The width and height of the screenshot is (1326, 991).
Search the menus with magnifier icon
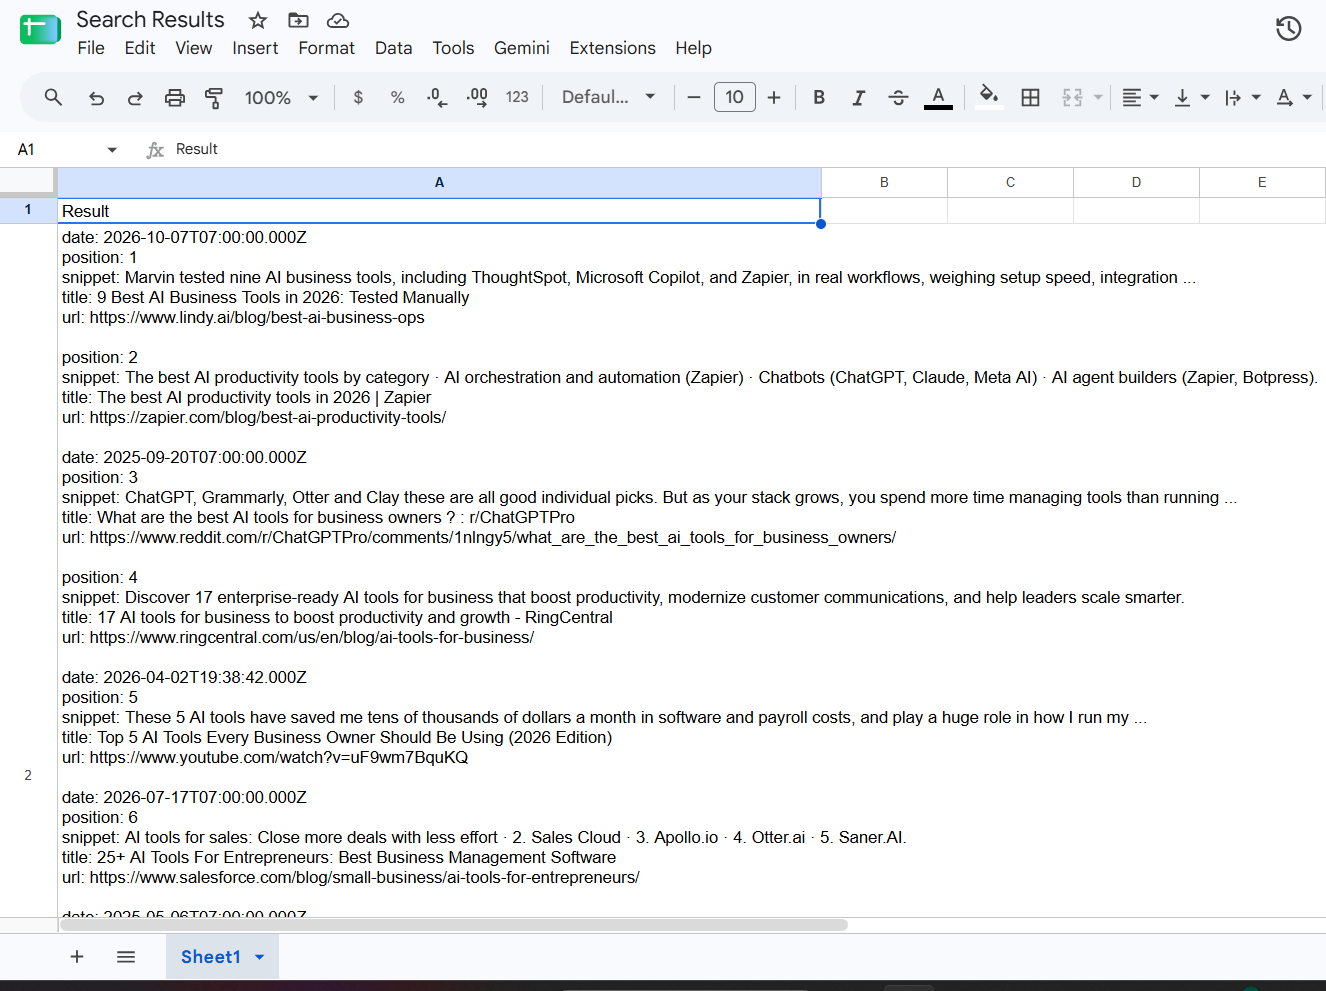point(53,97)
